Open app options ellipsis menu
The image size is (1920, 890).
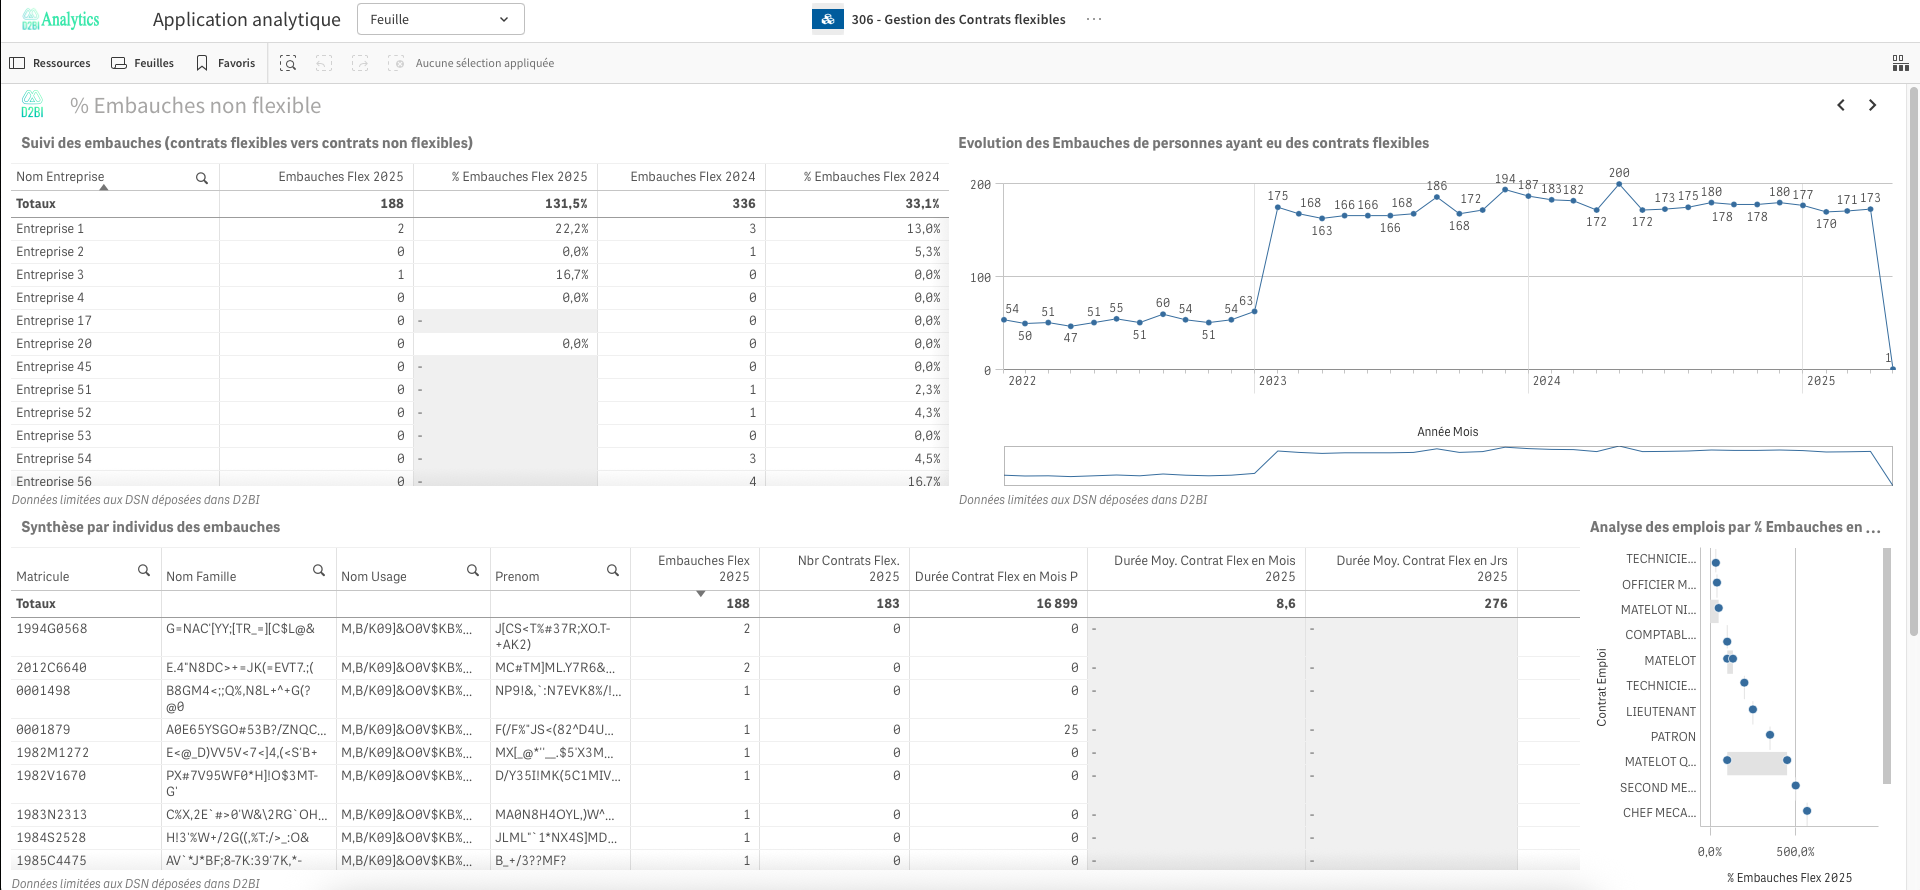[1094, 19]
